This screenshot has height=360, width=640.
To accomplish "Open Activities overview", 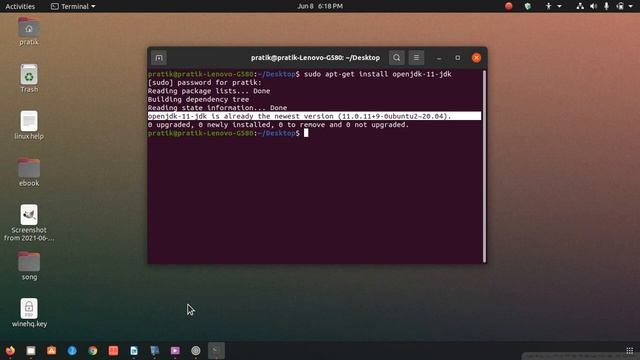I will [20, 6].
